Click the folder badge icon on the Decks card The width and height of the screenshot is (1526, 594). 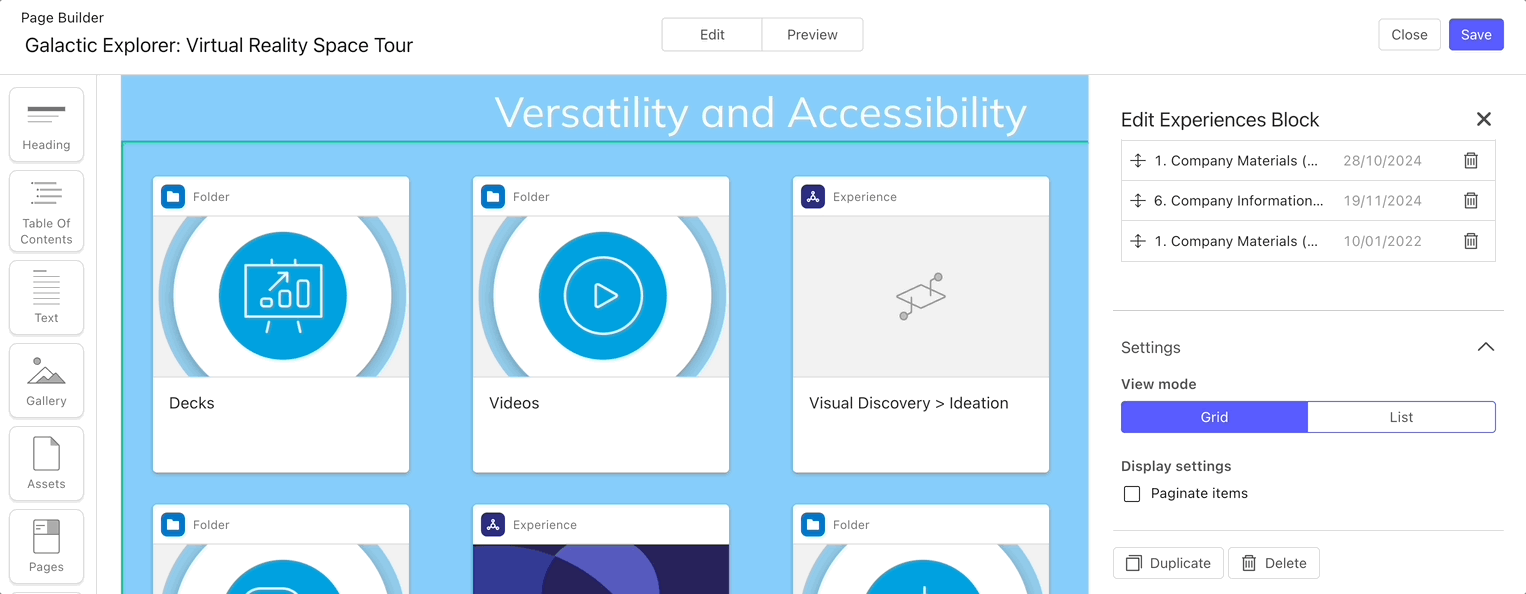click(173, 197)
